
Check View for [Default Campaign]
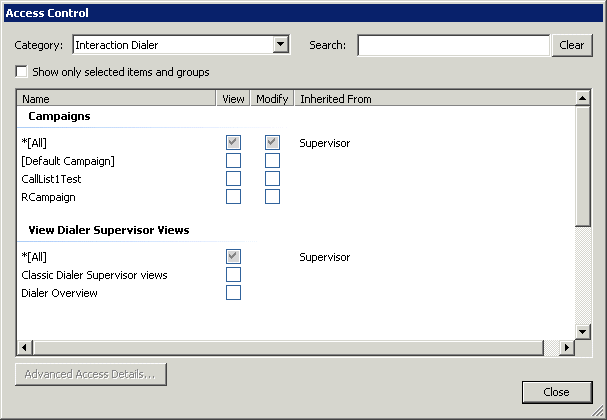[x=233, y=161]
